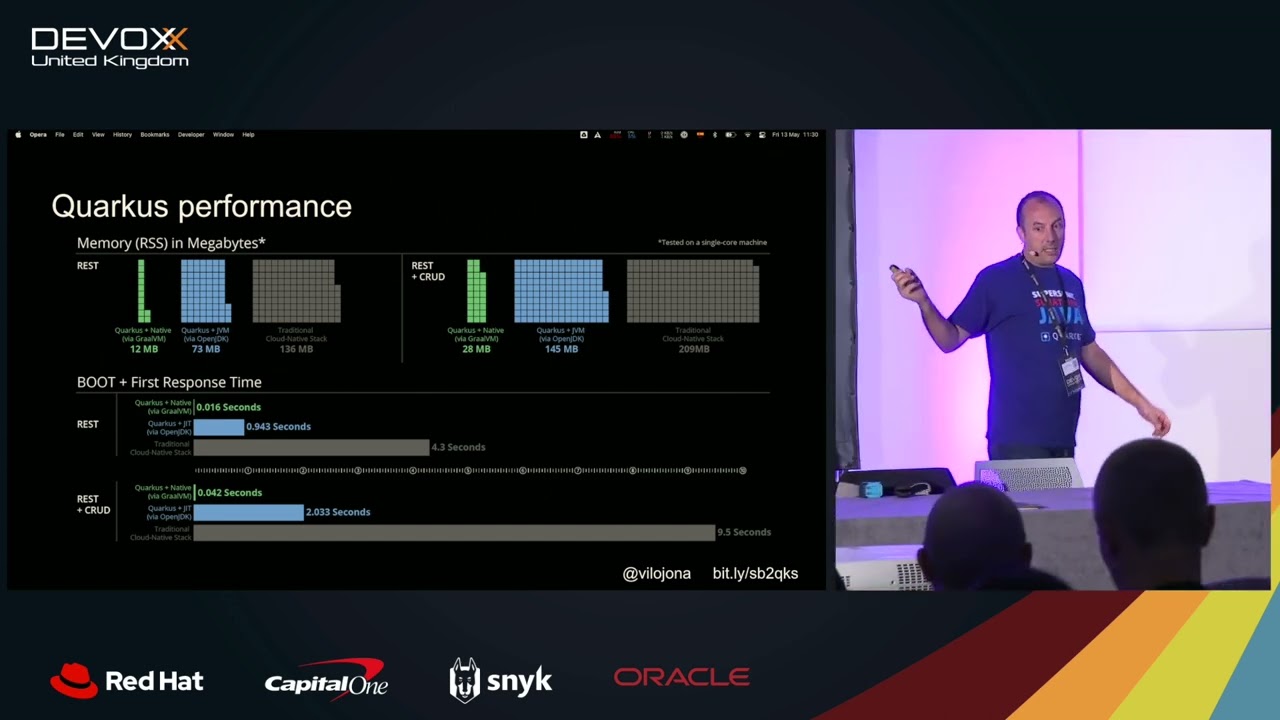Open the Apple menu
Image resolution: width=1280 pixels, height=720 pixels.
point(18,134)
